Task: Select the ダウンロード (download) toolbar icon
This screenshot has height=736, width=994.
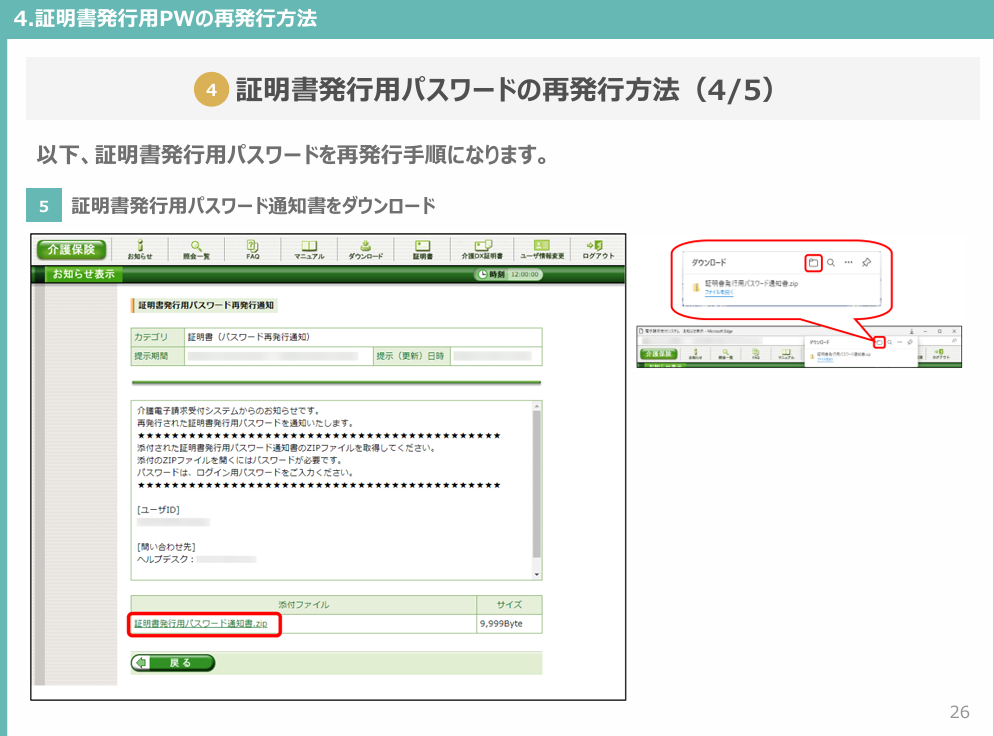Action: click(x=366, y=248)
